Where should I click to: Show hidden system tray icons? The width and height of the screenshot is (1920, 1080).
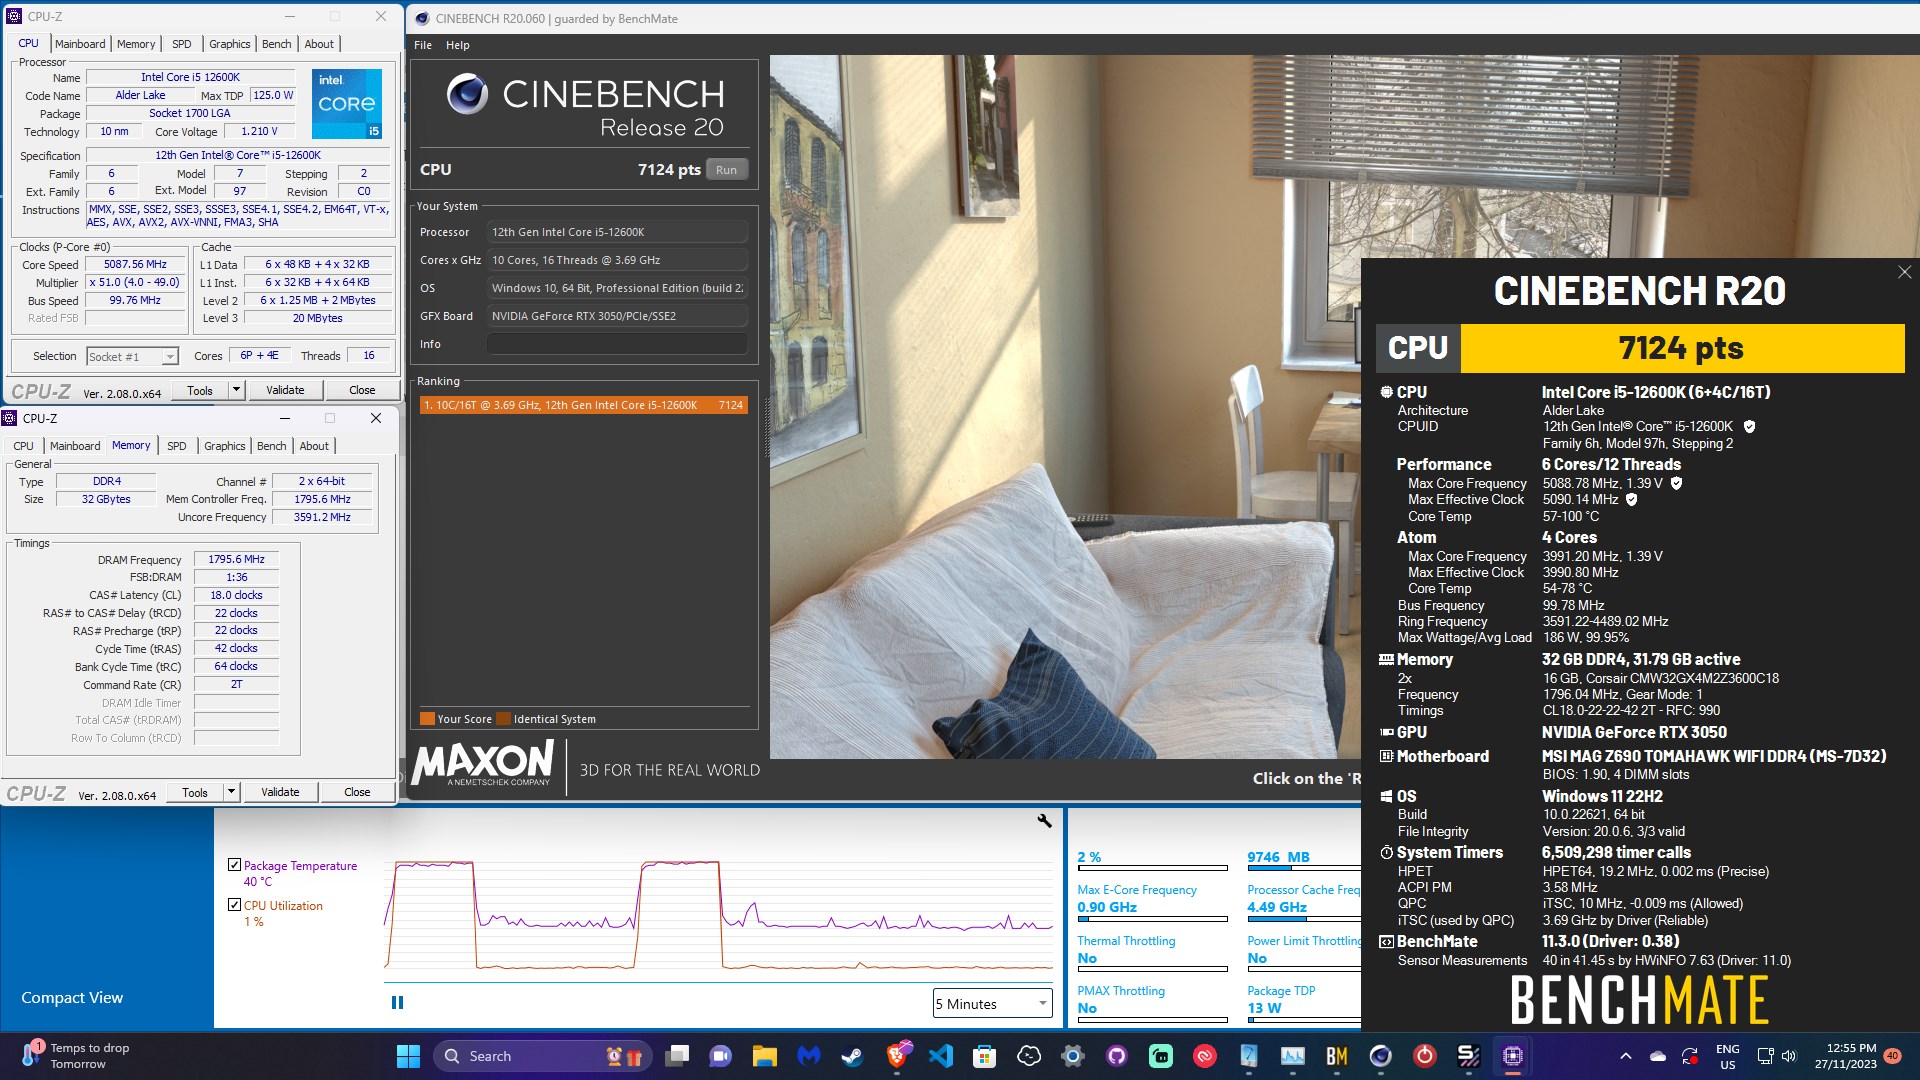[1626, 1056]
